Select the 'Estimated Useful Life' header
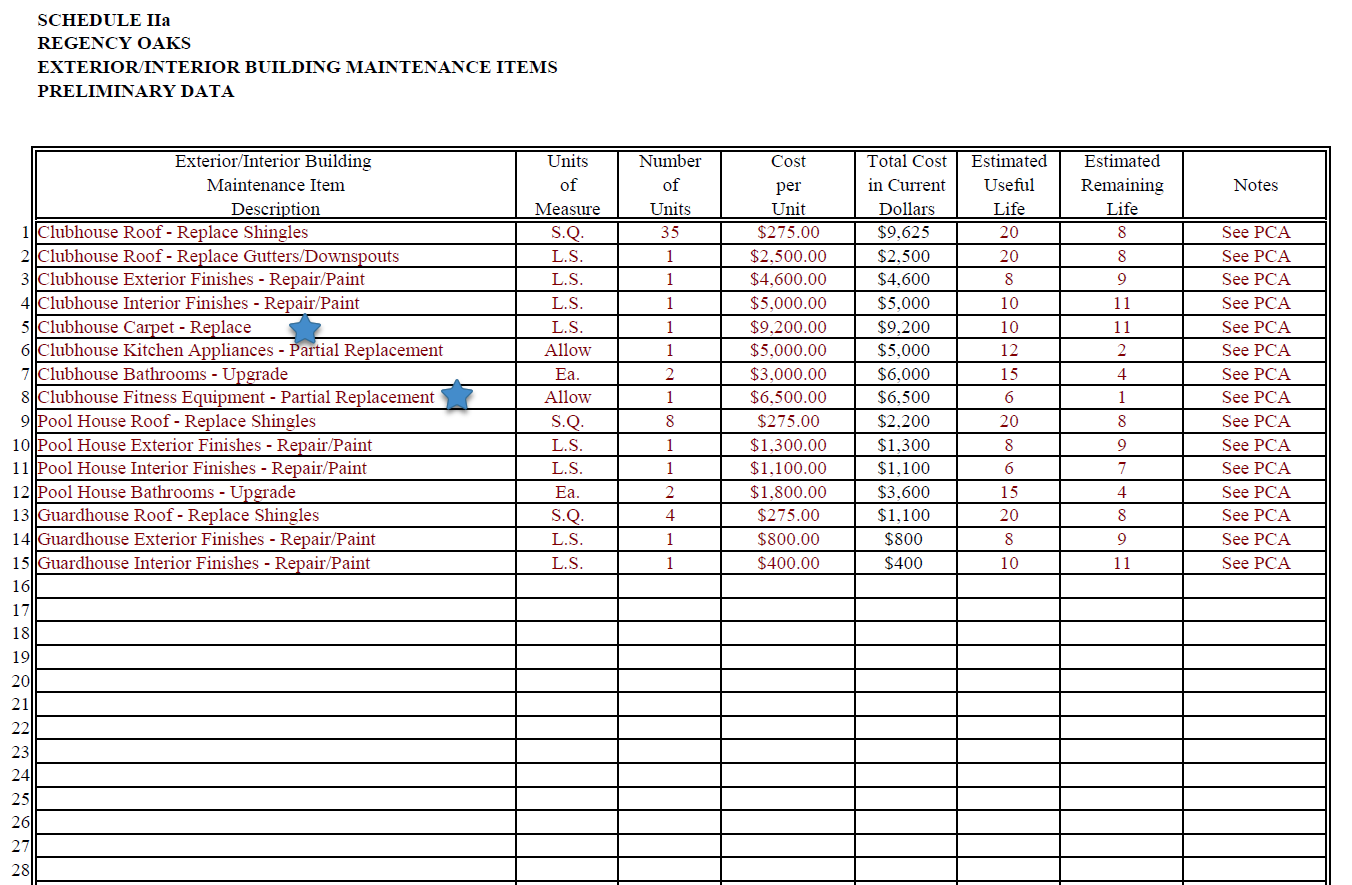The image size is (1352, 885). pos(1009,185)
